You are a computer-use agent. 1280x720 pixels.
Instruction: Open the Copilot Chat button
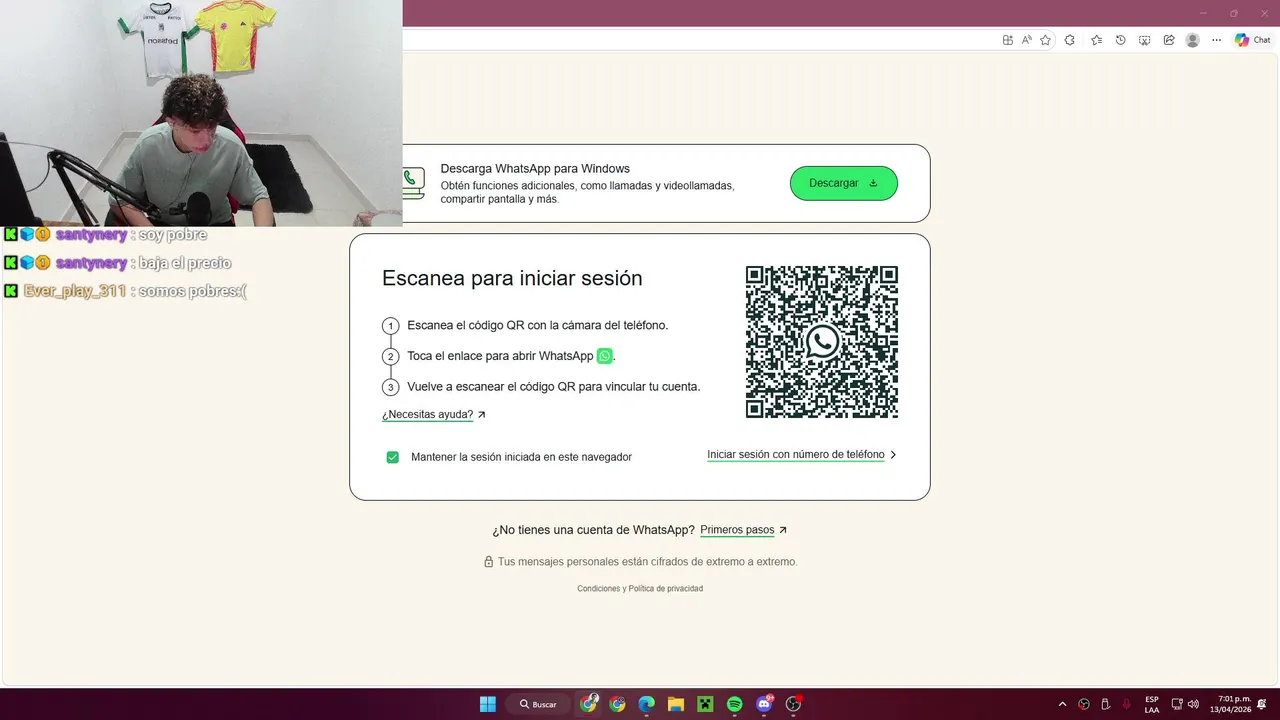1253,40
